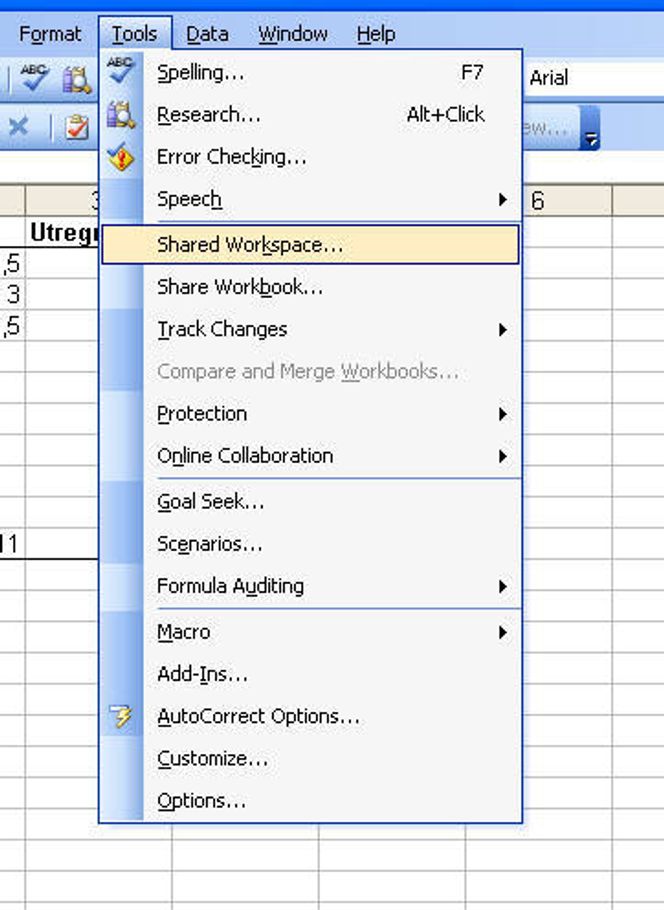Image resolution: width=664 pixels, height=910 pixels.
Task: Open the toolbar options dropdown arrow
Action: (x=591, y=138)
